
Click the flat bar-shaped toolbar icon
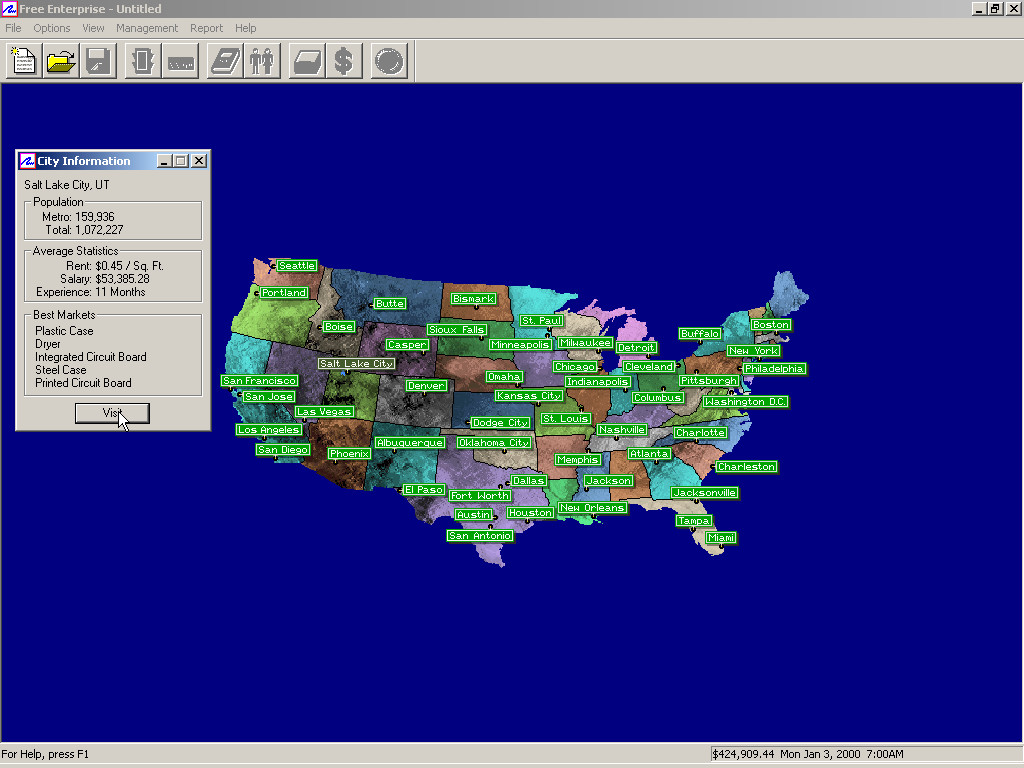(181, 61)
